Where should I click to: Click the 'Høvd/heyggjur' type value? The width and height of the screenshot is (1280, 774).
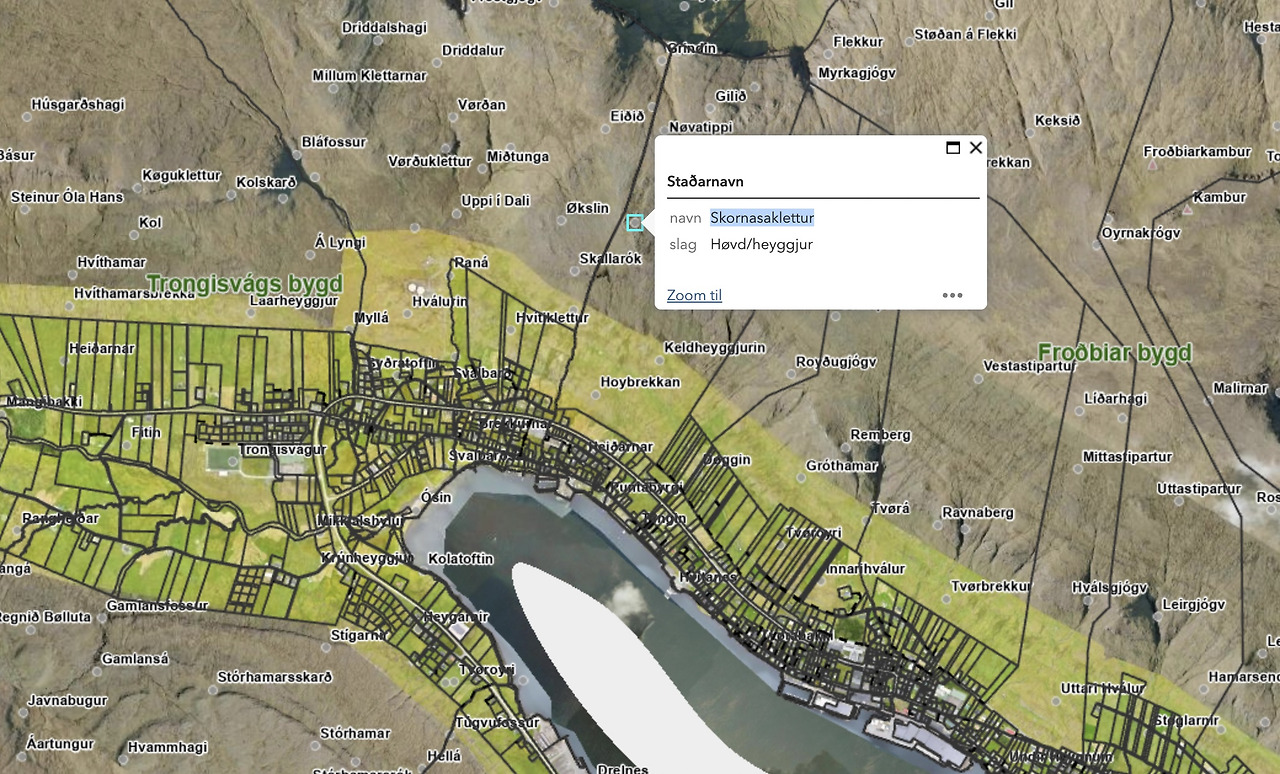click(x=761, y=244)
